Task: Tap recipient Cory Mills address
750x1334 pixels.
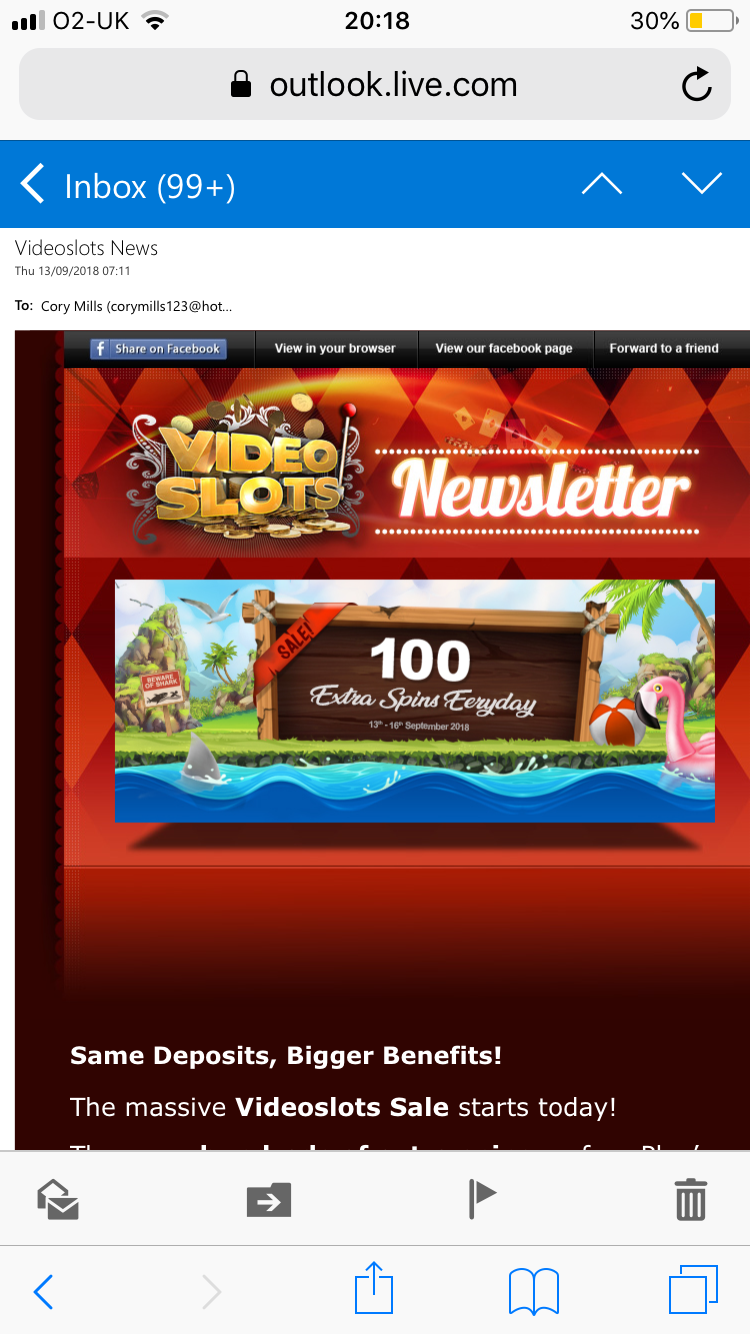Action: (137, 307)
